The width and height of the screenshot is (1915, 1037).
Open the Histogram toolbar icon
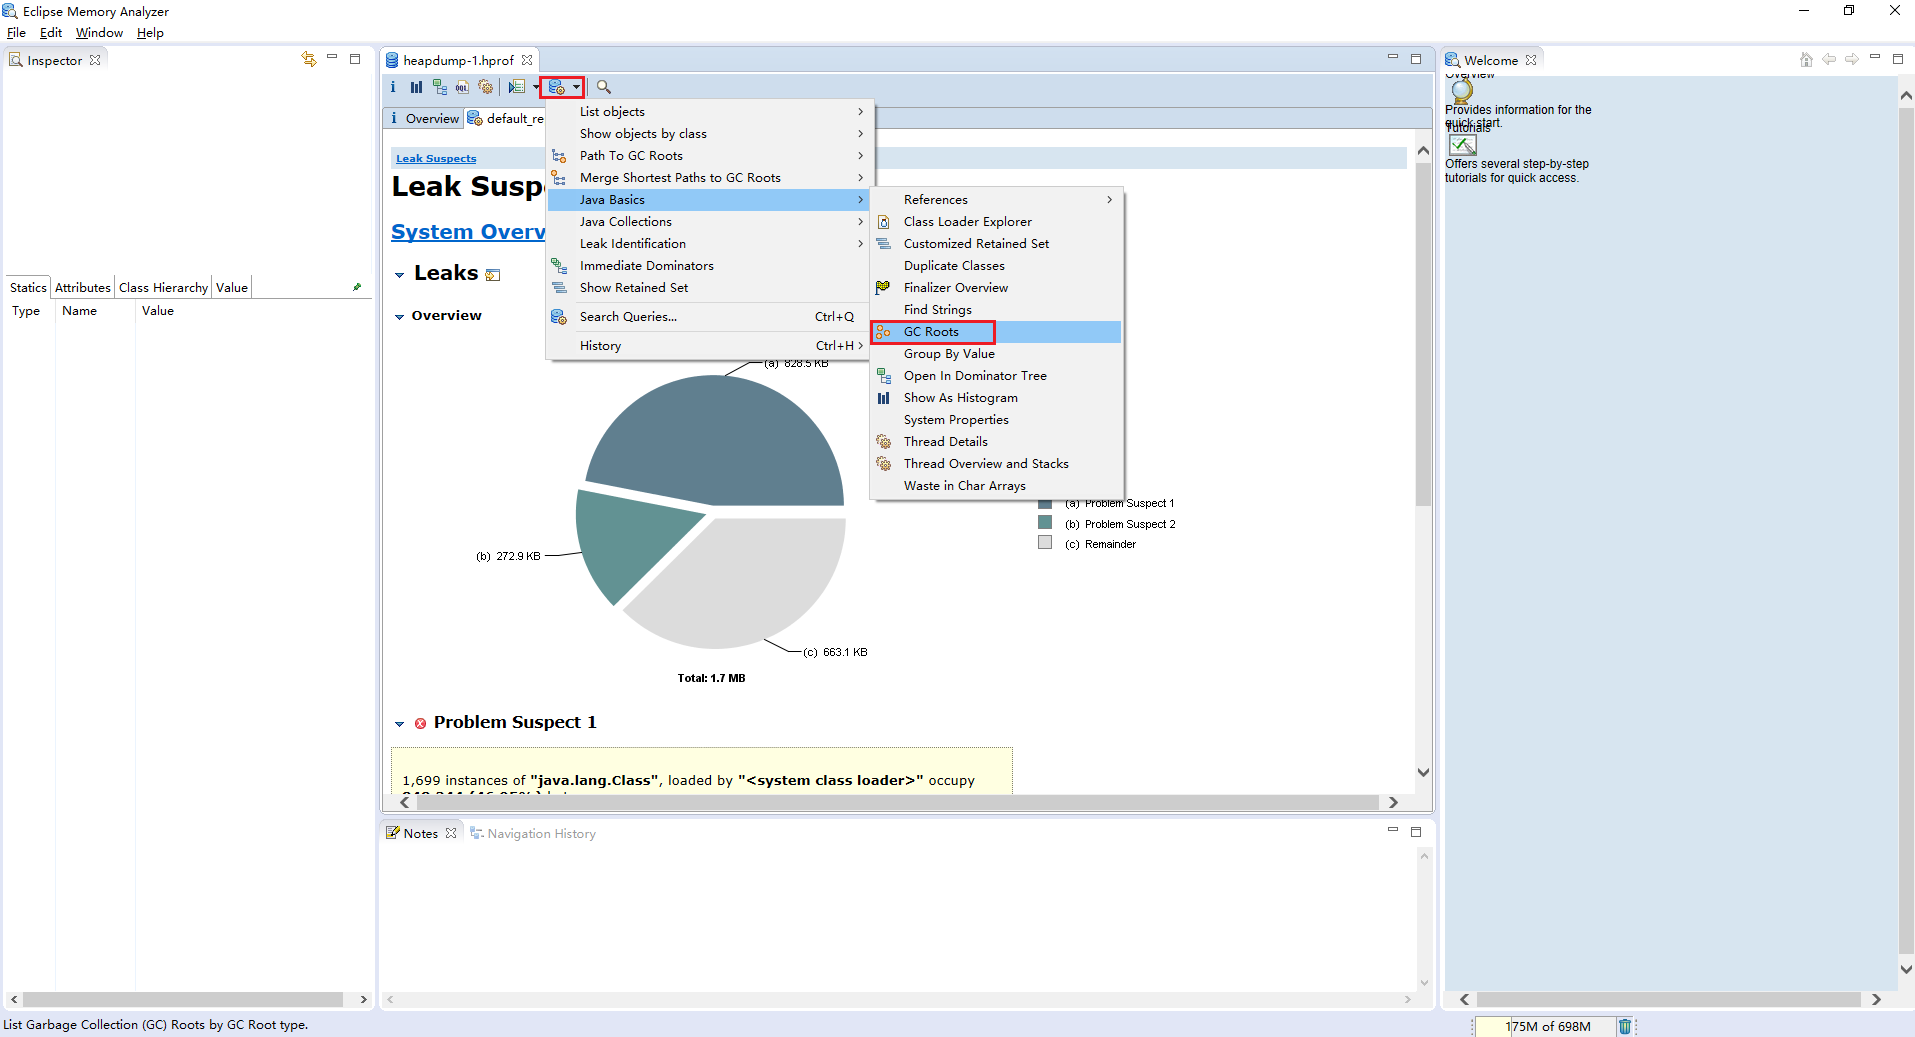point(416,87)
